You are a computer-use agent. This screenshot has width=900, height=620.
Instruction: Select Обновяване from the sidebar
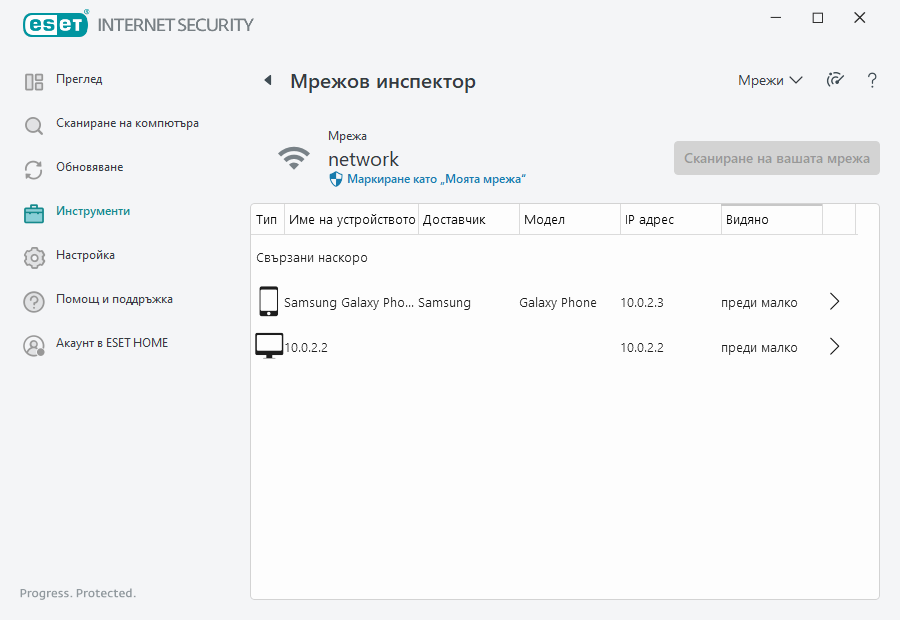(89, 168)
